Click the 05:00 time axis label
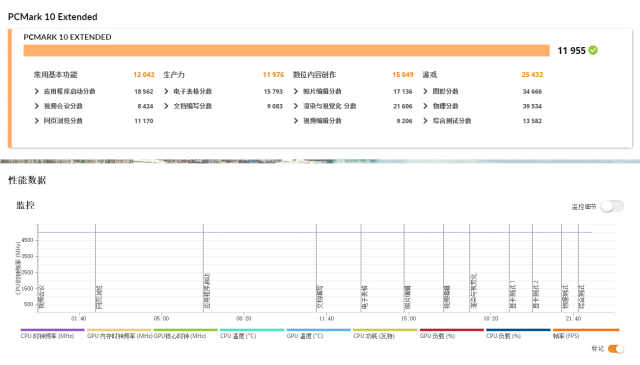The image size is (640, 365). click(x=162, y=318)
